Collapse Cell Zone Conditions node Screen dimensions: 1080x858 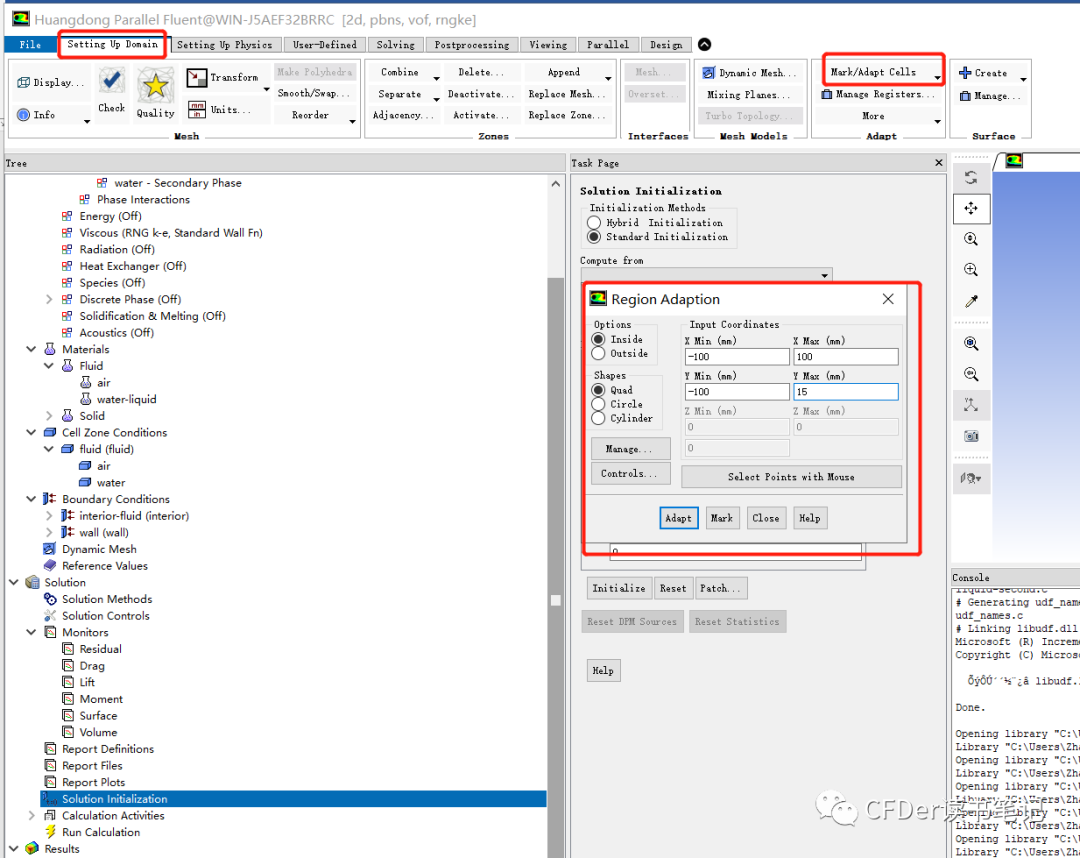click(x=31, y=432)
